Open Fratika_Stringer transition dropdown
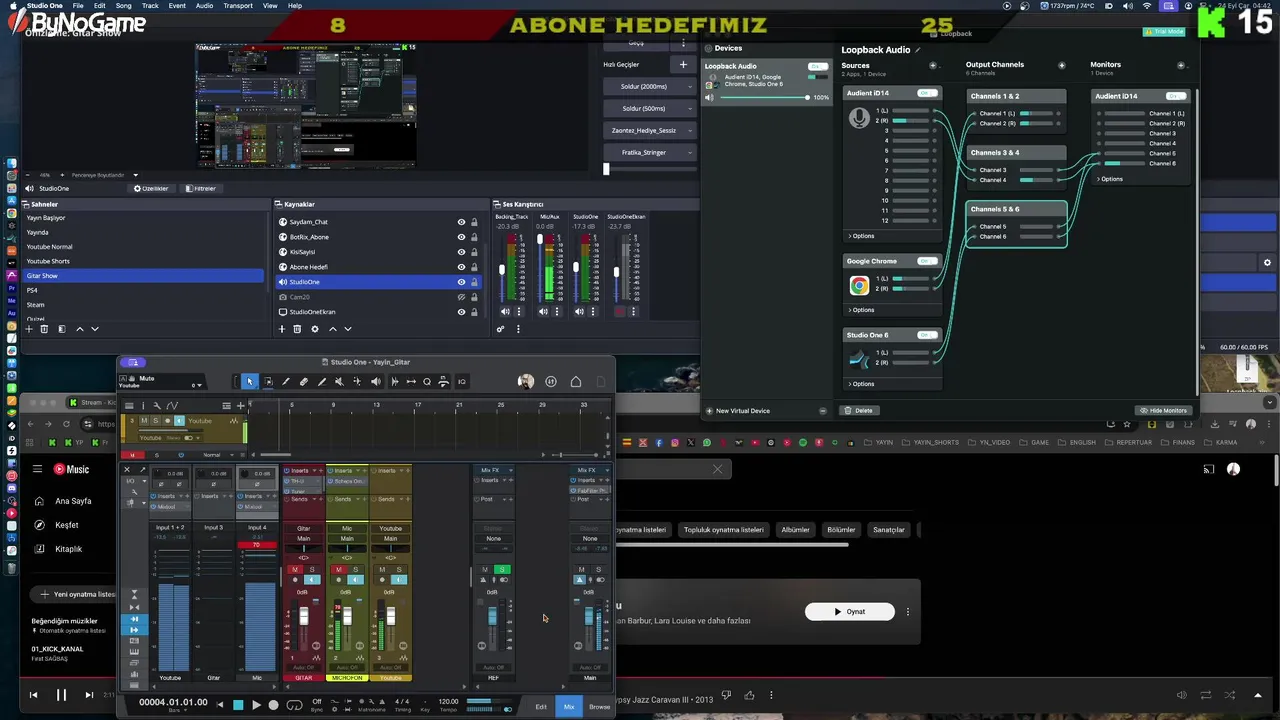1280x720 pixels. 649,152
